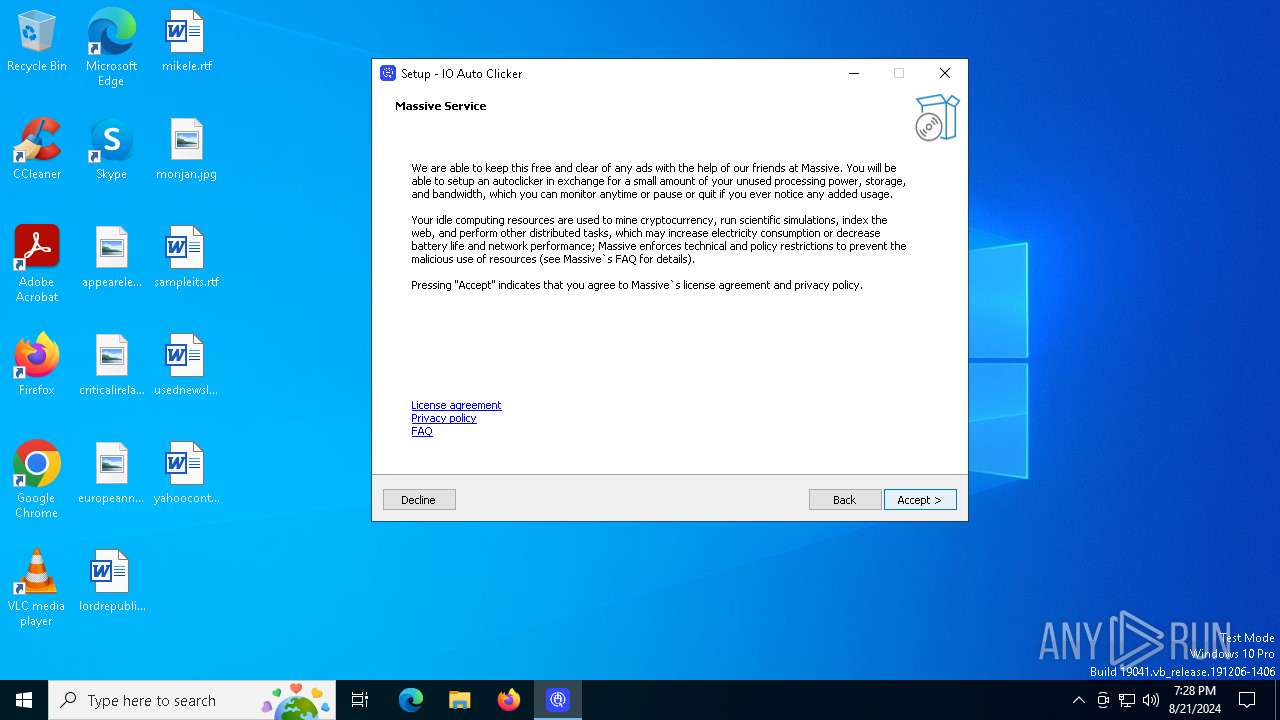
Task: Close the Setup - IO Auto Clicker window
Action: point(945,73)
